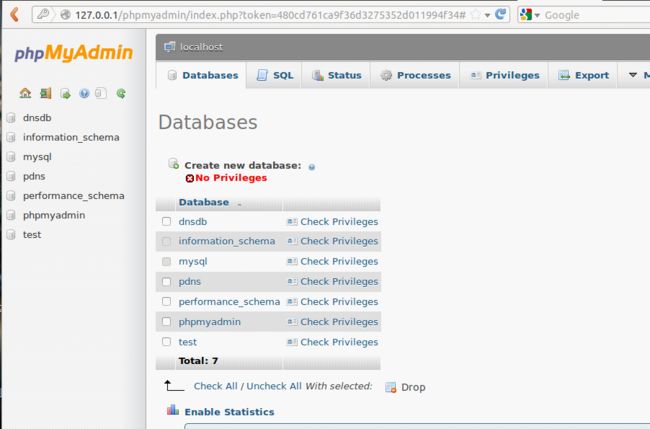Click the log out door icon
The height and width of the screenshot is (429, 650).
coord(46,93)
